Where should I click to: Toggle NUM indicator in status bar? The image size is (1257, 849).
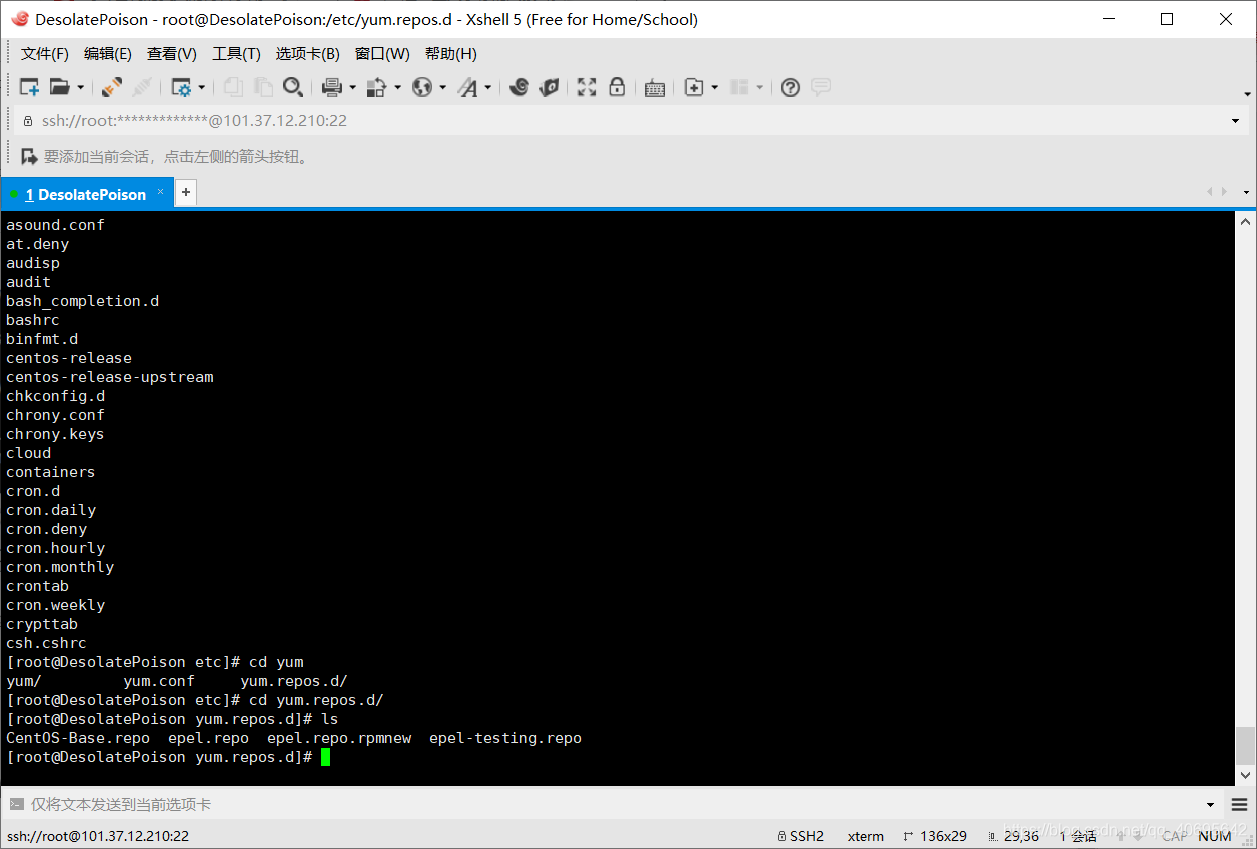tap(1214, 836)
